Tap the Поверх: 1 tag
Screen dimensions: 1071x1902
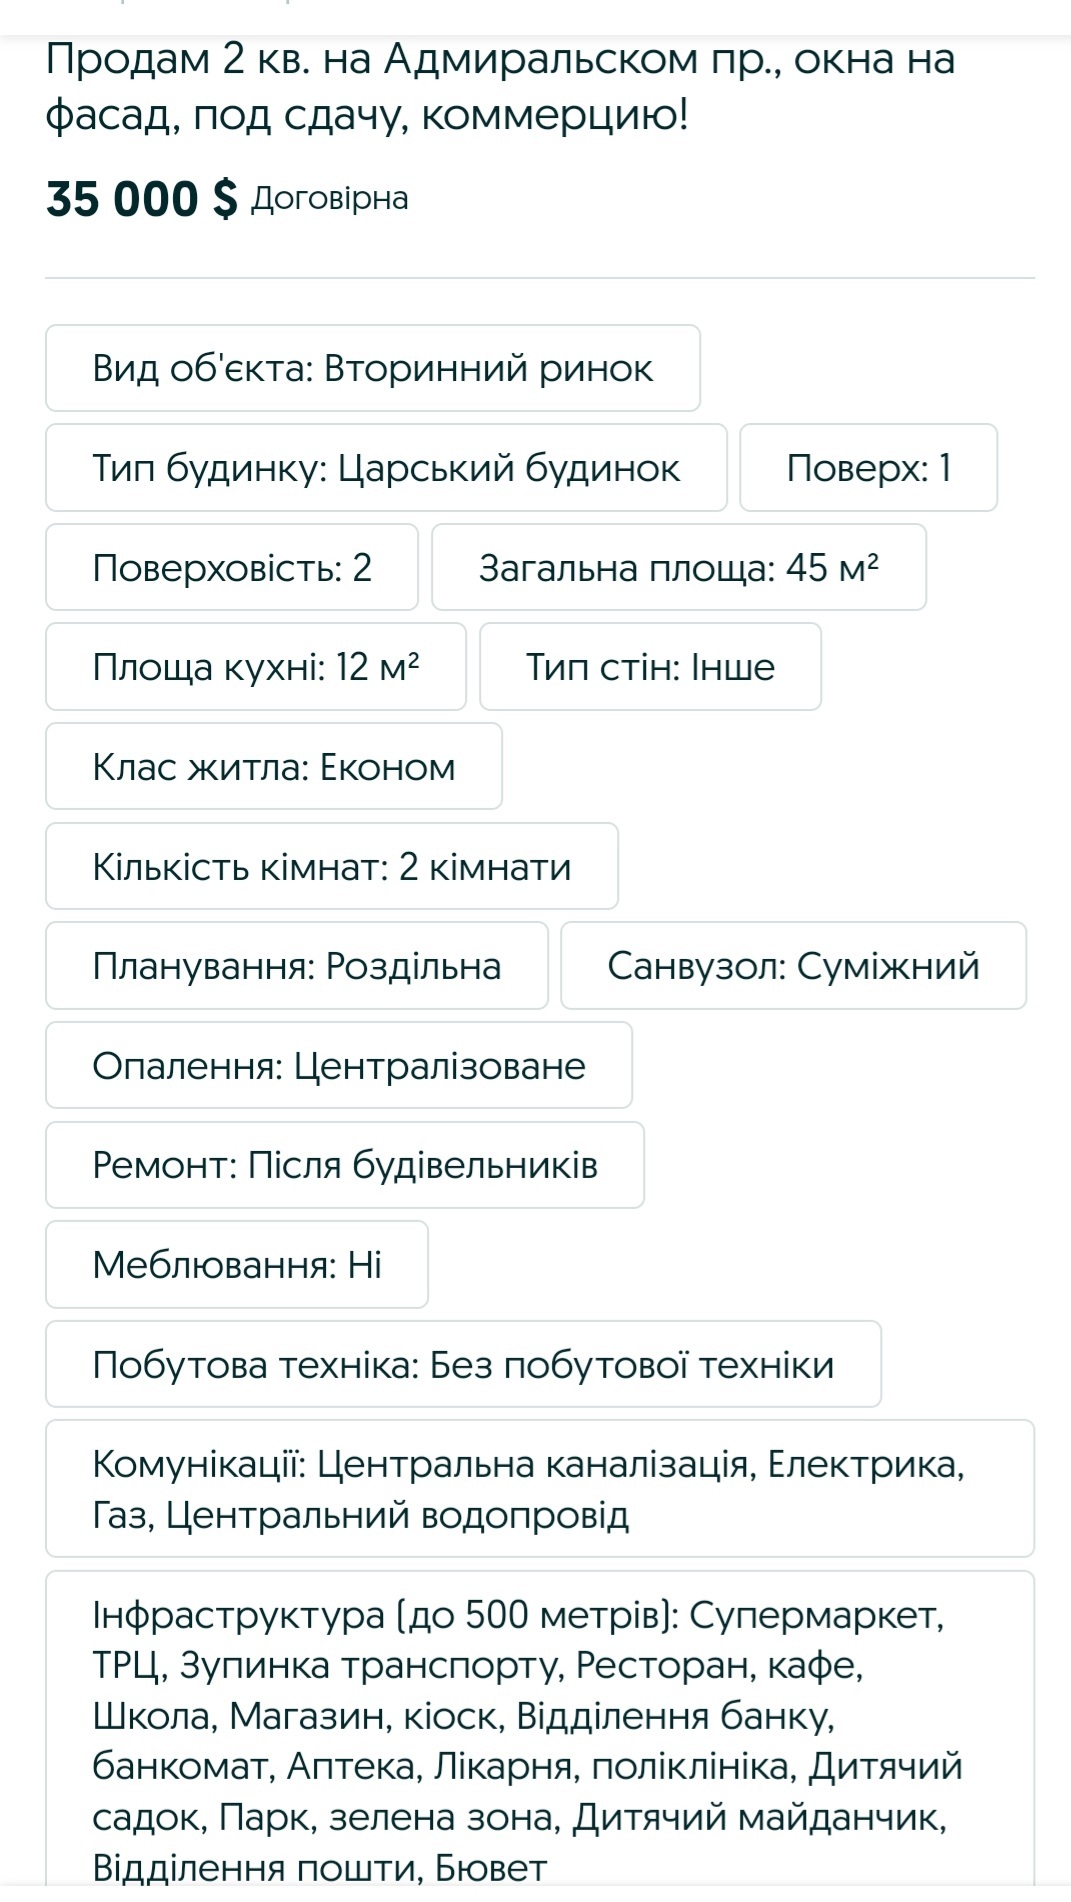pyautogui.click(x=869, y=468)
